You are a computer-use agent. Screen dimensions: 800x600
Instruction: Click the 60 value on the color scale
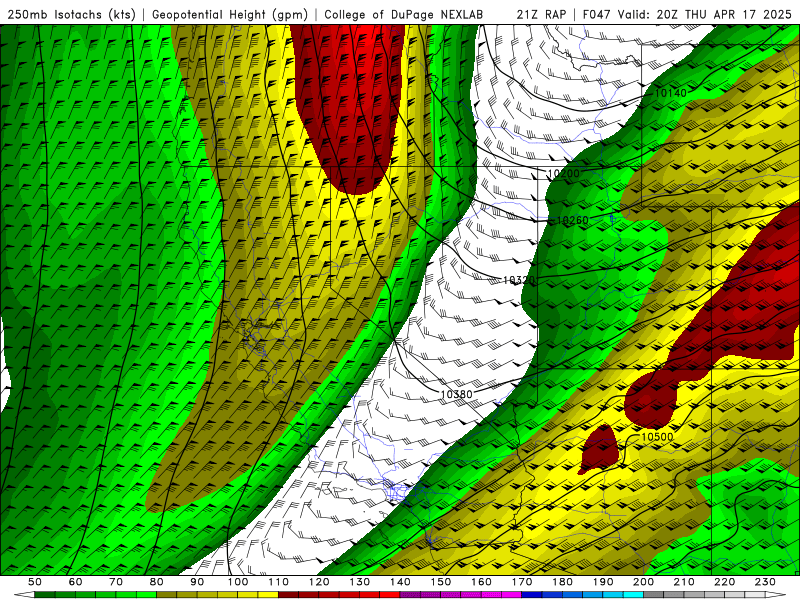75,582
